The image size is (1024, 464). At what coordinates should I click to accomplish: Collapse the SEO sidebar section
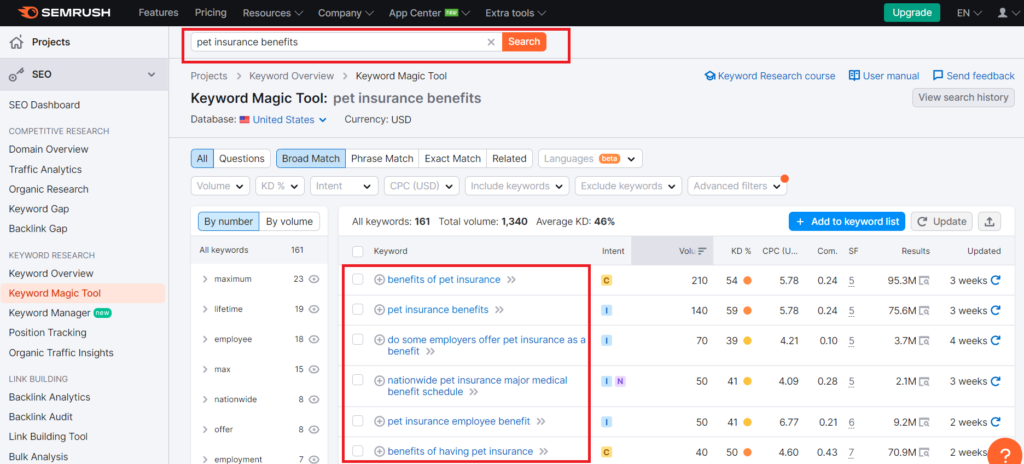(152, 75)
